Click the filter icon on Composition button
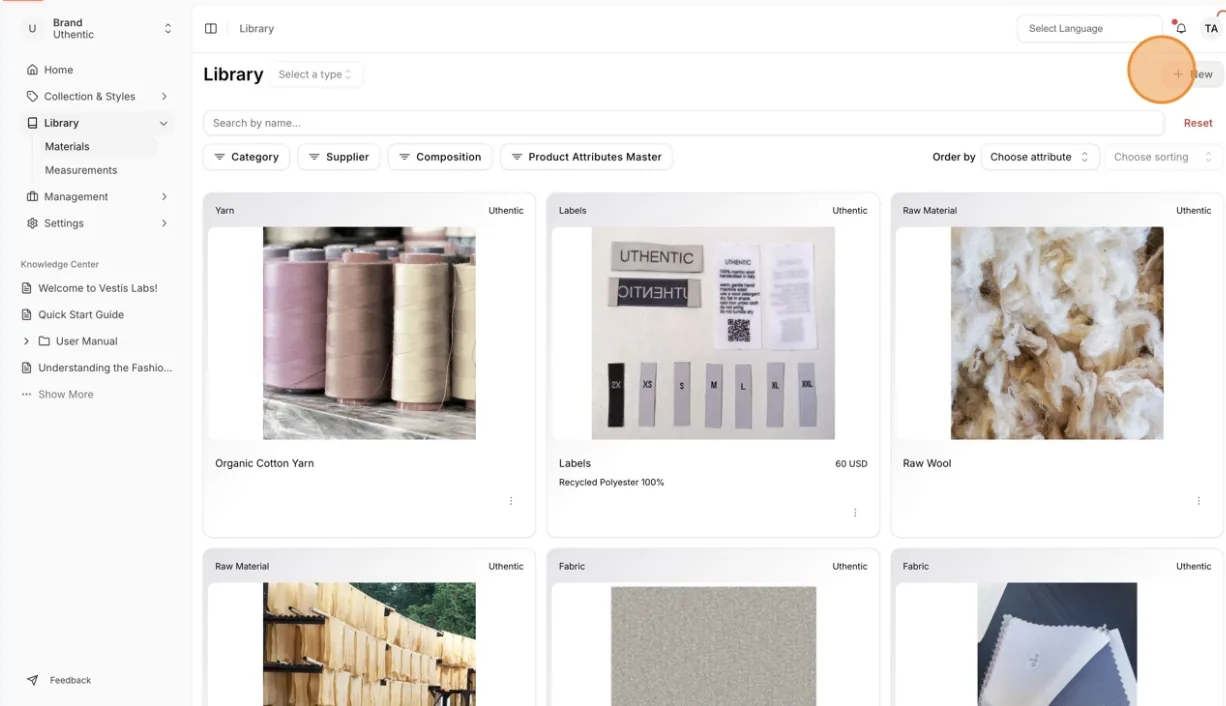1226x706 pixels. (x=404, y=157)
